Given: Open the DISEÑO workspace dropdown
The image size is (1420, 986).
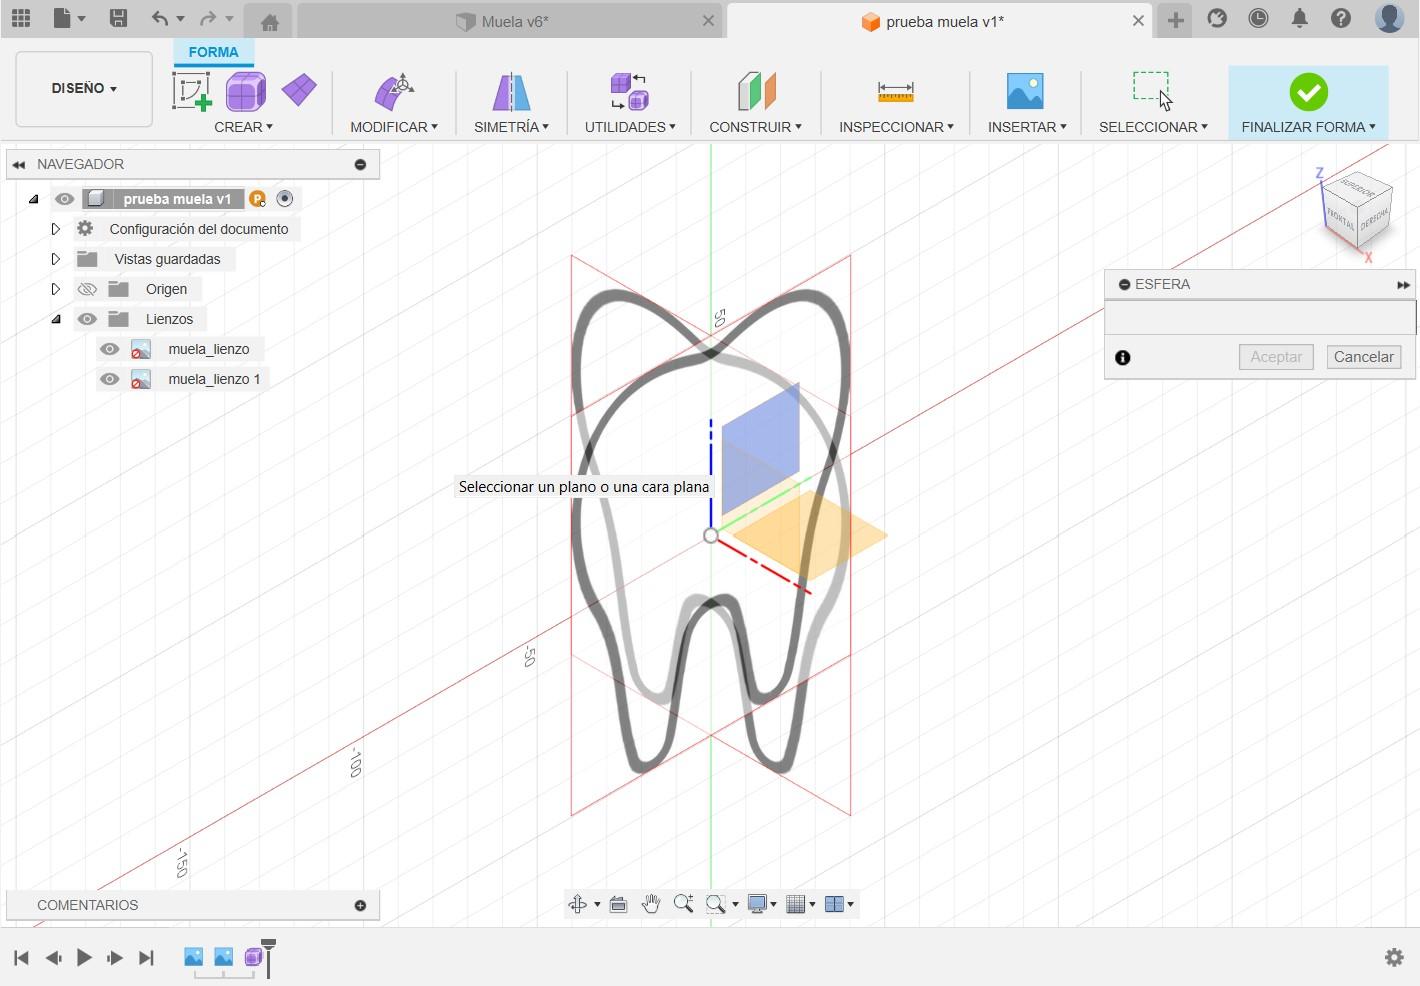Looking at the screenshot, I should pyautogui.click(x=84, y=89).
